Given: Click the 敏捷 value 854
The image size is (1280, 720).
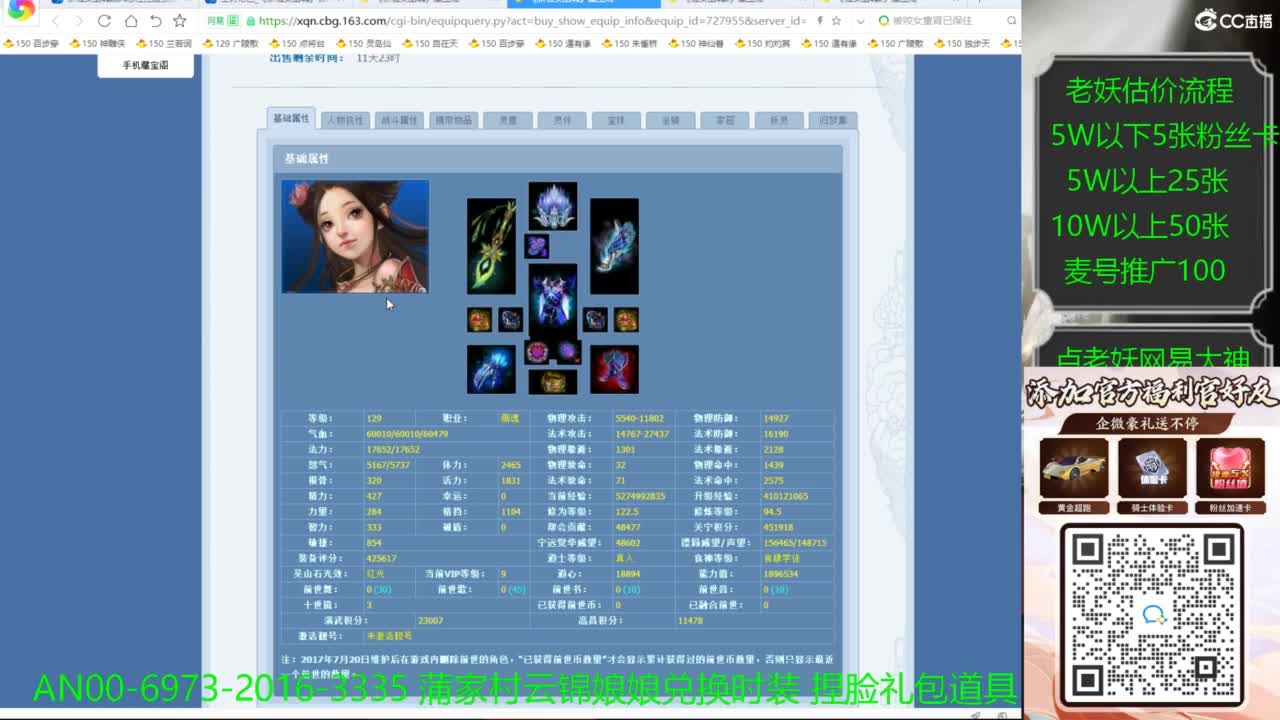Looking at the screenshot, I should pos(374,543).
